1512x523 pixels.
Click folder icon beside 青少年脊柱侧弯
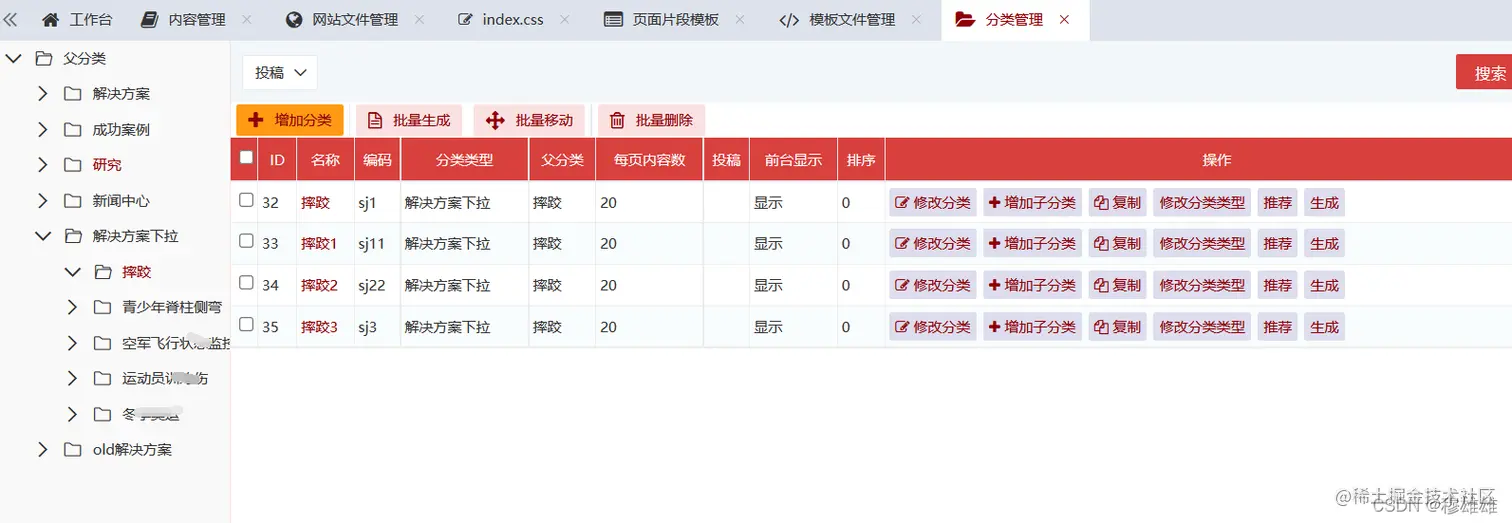point(102,307)
